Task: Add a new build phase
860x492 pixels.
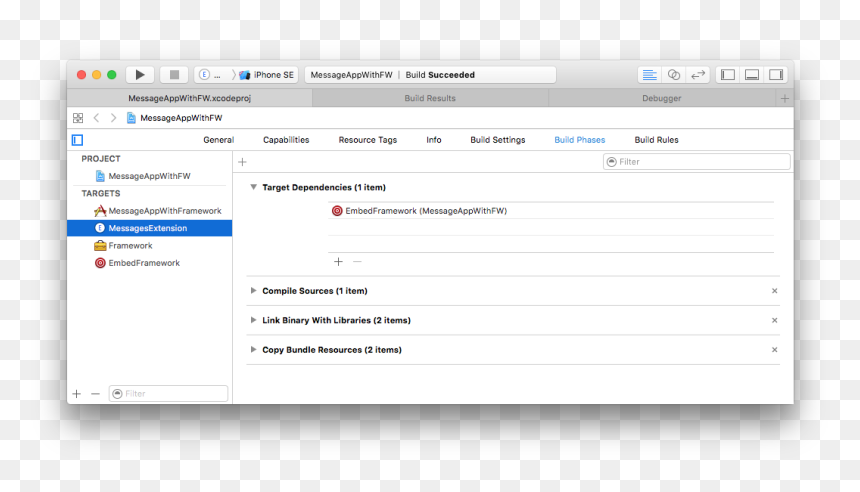Action: pyautogui.click(x=242, y=162)
